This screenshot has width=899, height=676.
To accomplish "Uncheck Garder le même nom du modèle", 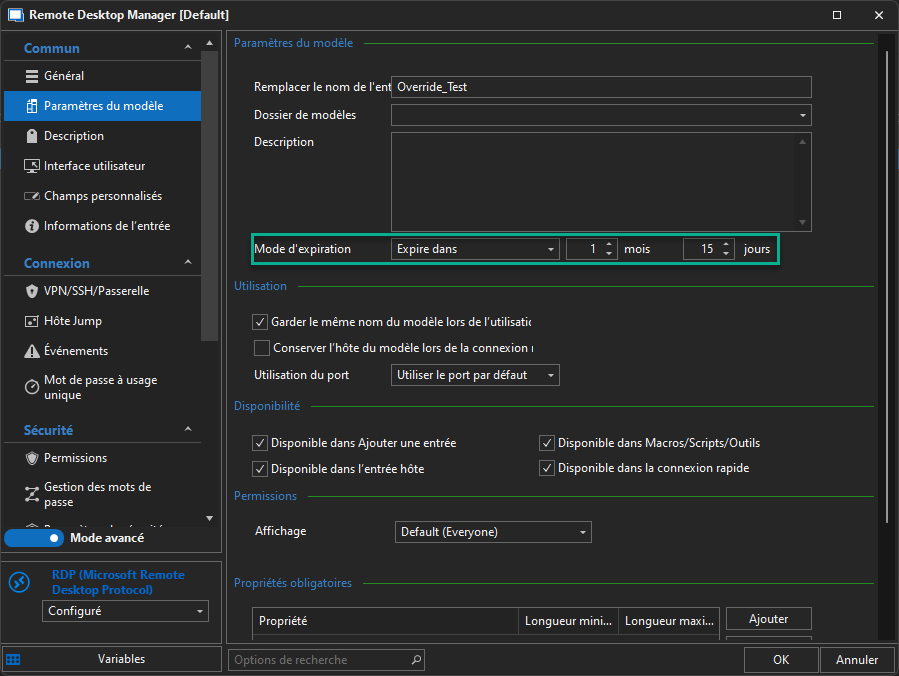I will point(262,322).
